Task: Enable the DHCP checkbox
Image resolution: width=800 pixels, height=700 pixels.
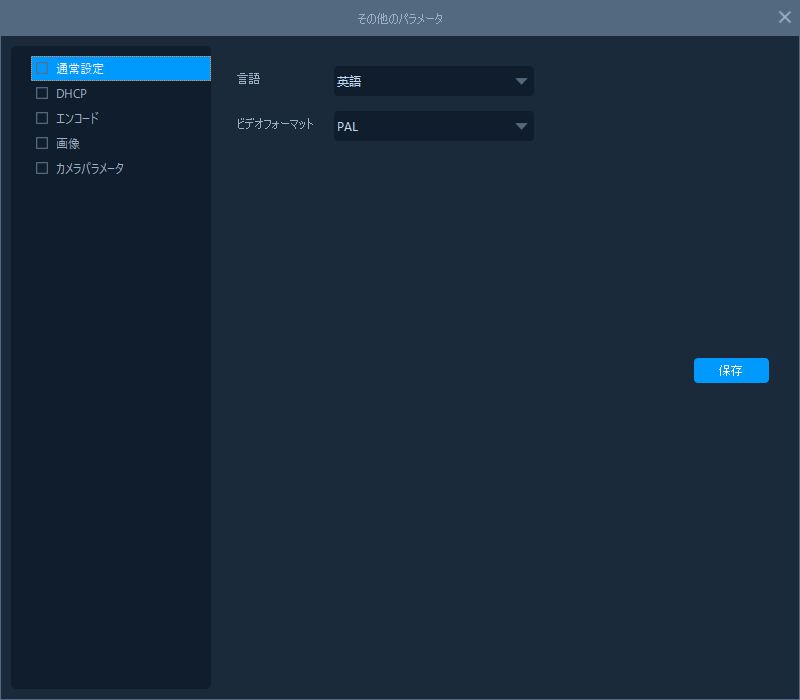Action: pyautogui.click(x=42, y=93)
